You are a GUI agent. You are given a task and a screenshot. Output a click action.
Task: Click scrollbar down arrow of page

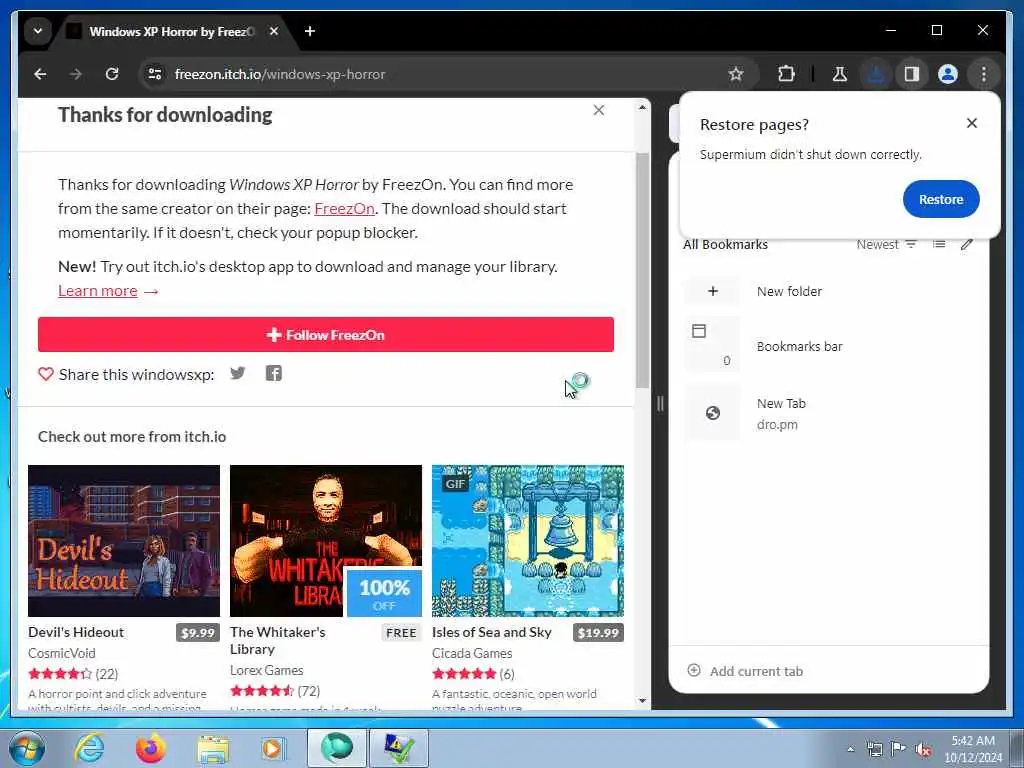(x=642, y=701)
